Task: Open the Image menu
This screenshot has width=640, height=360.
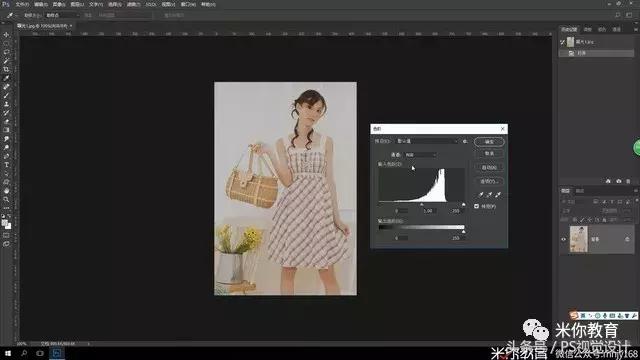Action: coord(59,4)
